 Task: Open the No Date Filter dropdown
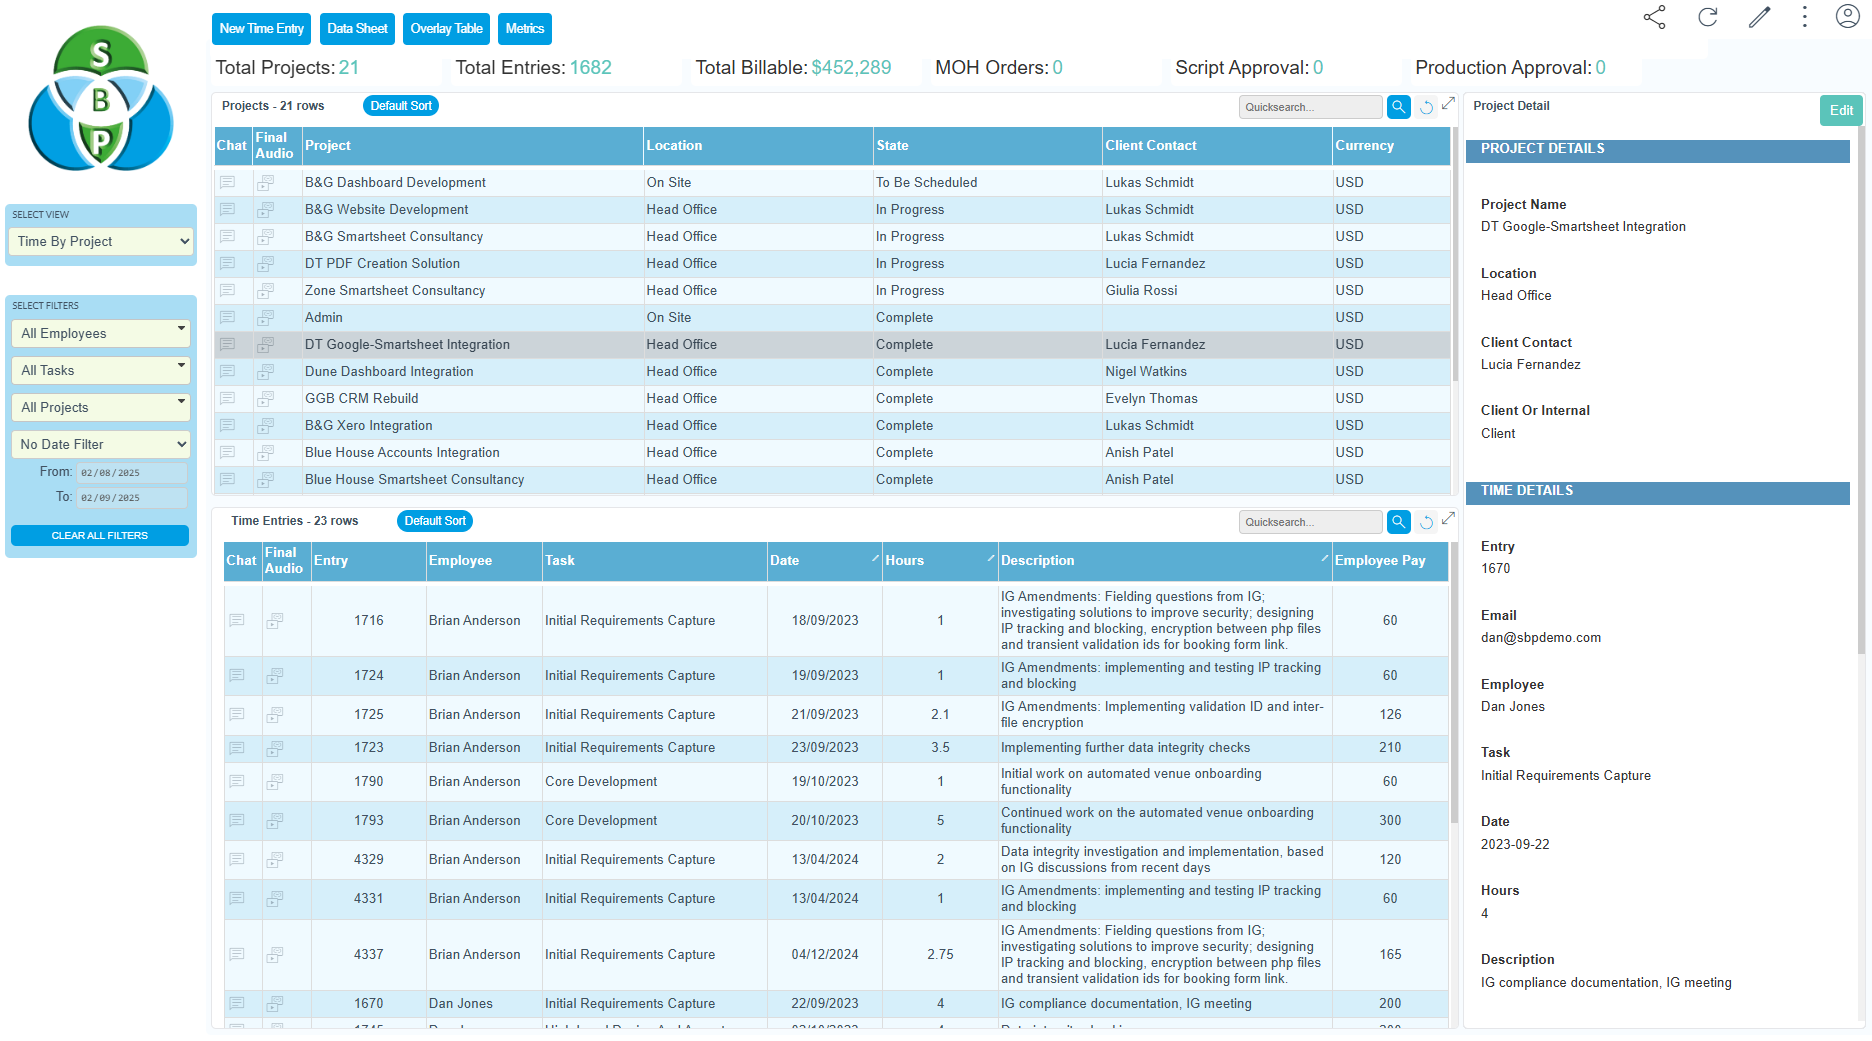(x=100, y=444)
